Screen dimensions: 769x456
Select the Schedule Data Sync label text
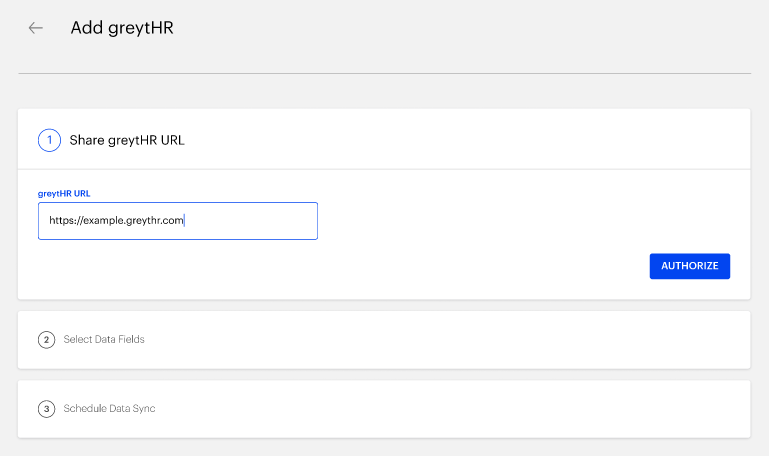(x=109, y=408)
